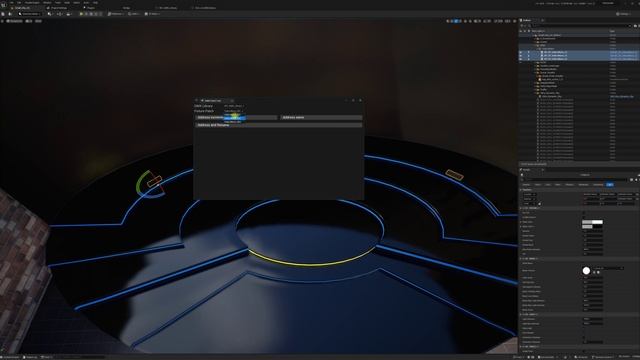Click the maximize viewport icon
This screenshot has height=360, width=640.
pos(514,21)
